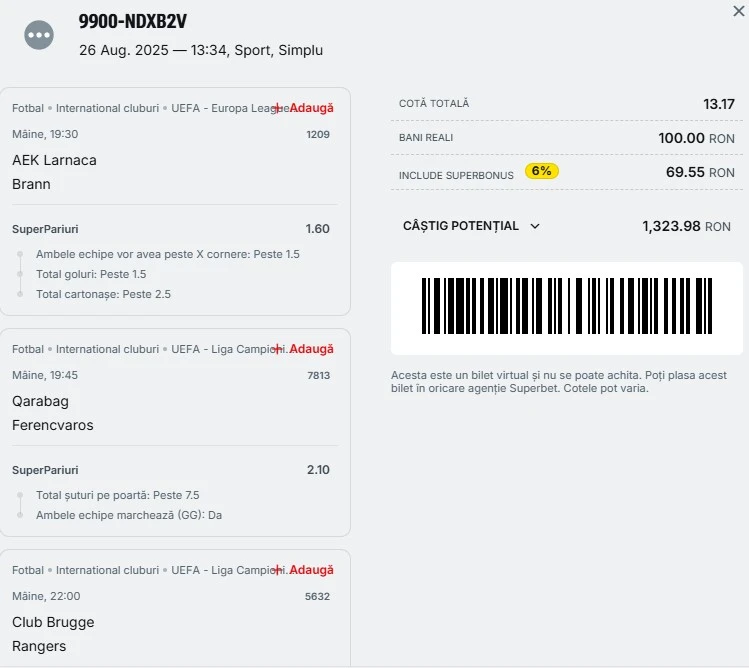The width and height of the screenshot is (749, 668).
Task: Click the three-dots more options icon
Action: coord(39,36)
